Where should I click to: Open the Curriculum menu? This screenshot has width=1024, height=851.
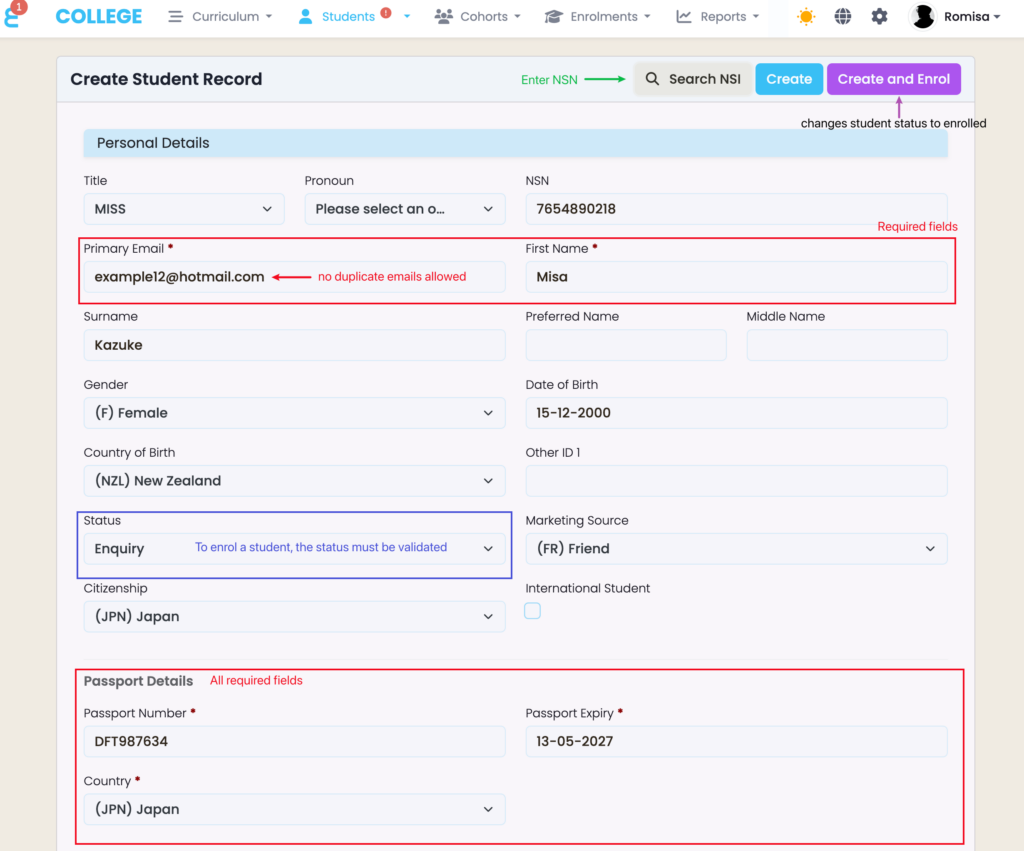point(216,17)
